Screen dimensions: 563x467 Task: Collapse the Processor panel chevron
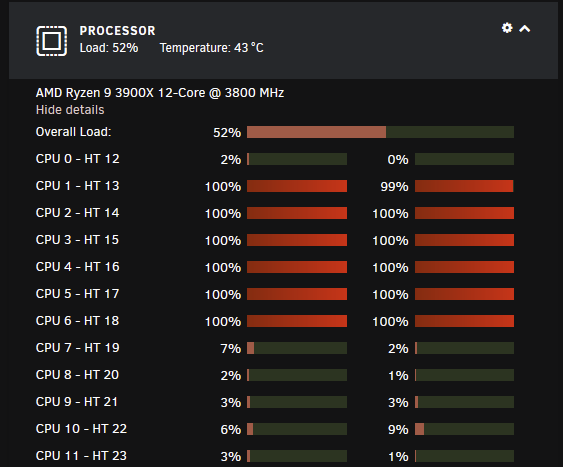coord(525,29)
